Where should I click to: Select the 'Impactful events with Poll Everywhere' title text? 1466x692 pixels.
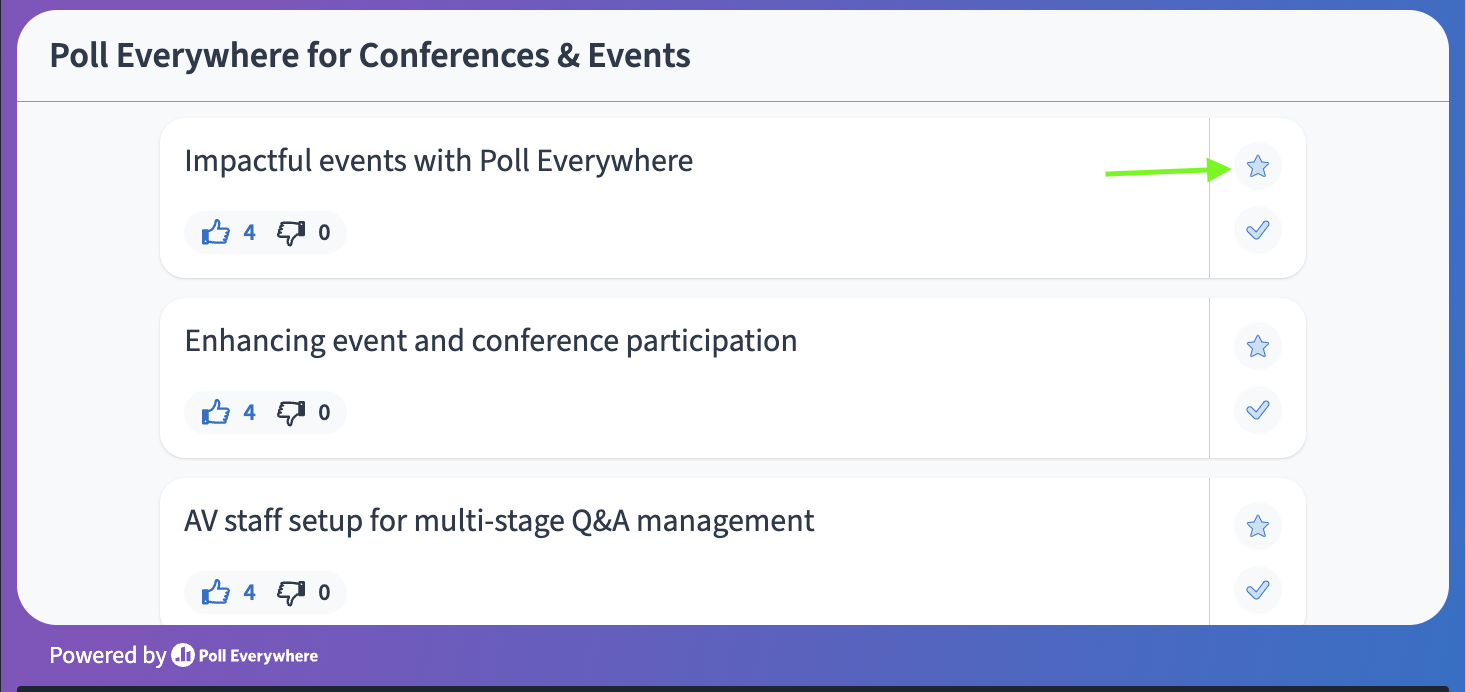pyautogui.click(x=439, y=160)
